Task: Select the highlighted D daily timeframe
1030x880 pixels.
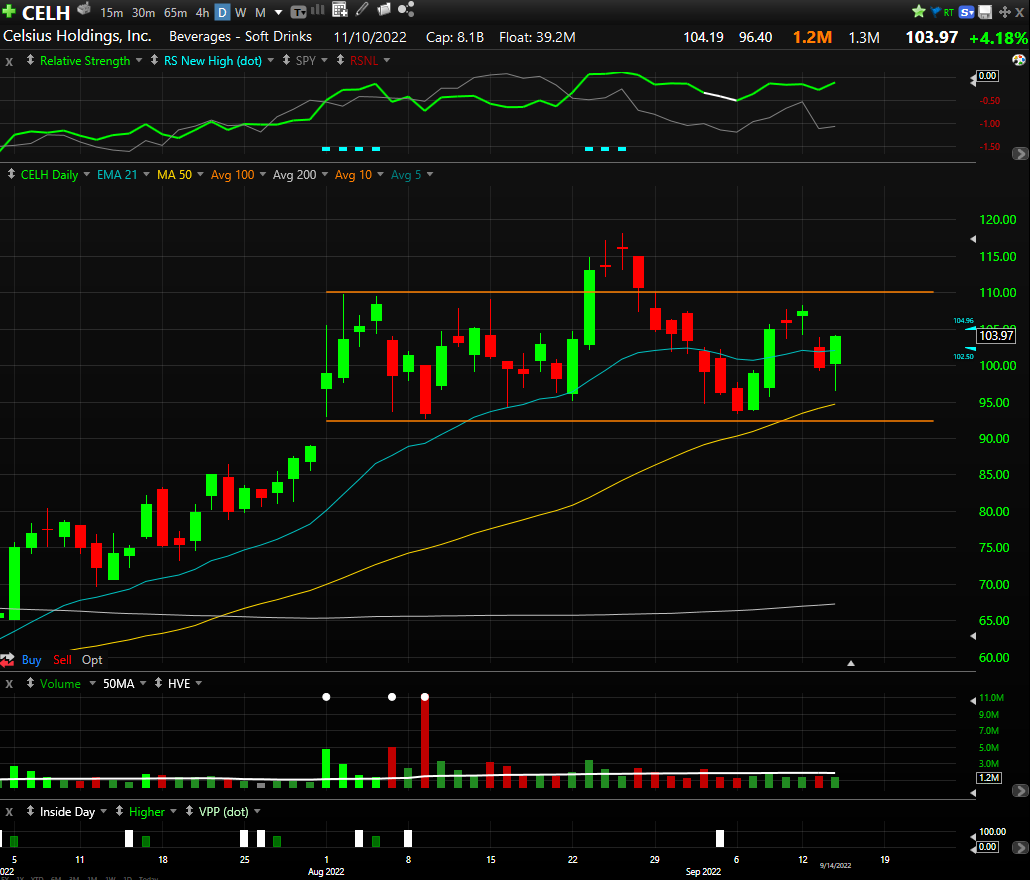Action: pyautogui.click(x=223, y=12)
